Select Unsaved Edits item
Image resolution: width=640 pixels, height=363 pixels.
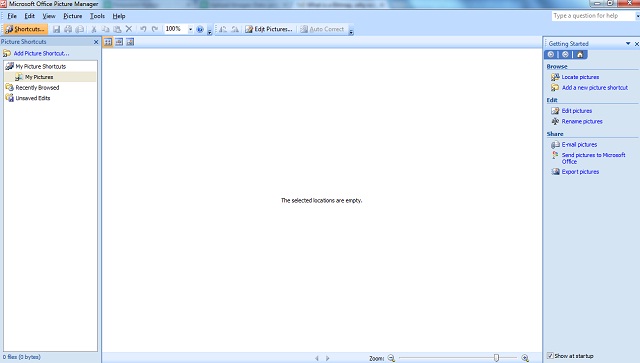33,98
